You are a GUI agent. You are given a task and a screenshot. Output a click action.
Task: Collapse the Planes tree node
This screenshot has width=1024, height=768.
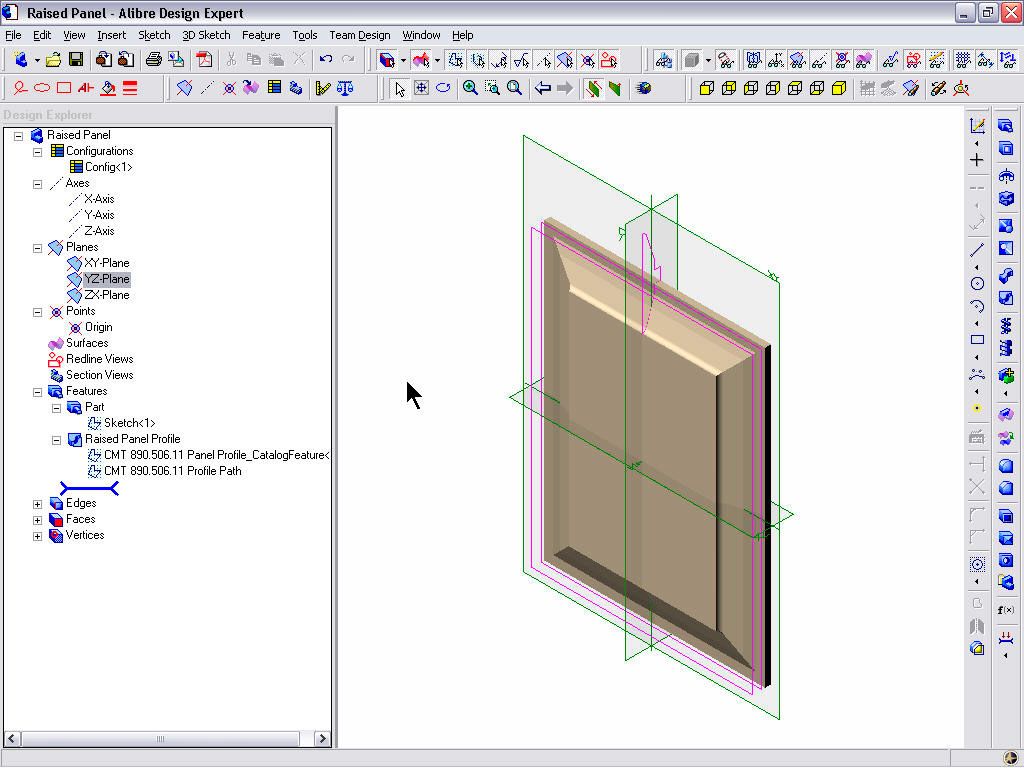(x=37, y=247)
